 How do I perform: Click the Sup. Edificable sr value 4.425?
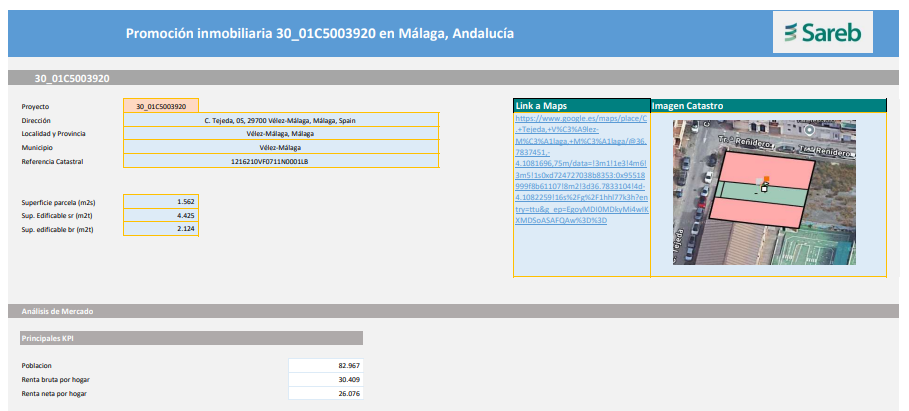(x=161, y=215)
